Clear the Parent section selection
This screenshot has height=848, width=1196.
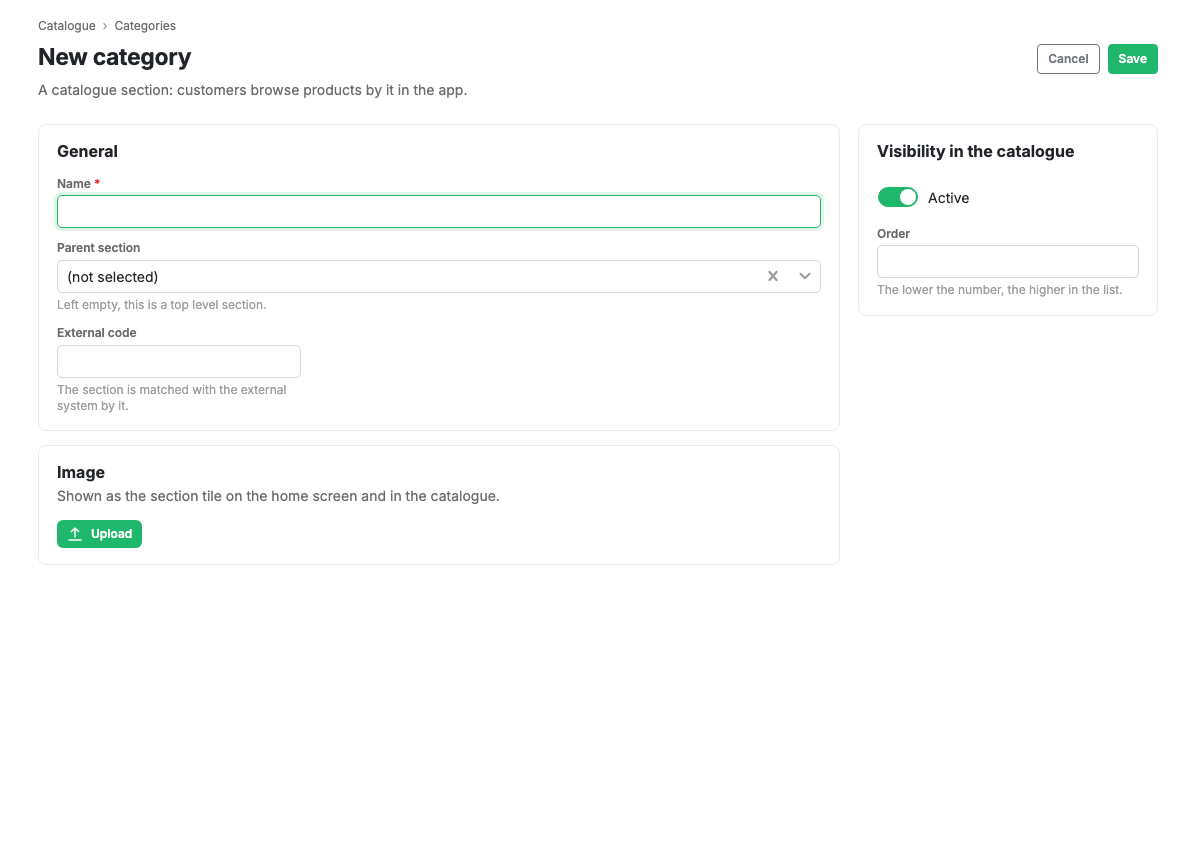click(773, 277)
